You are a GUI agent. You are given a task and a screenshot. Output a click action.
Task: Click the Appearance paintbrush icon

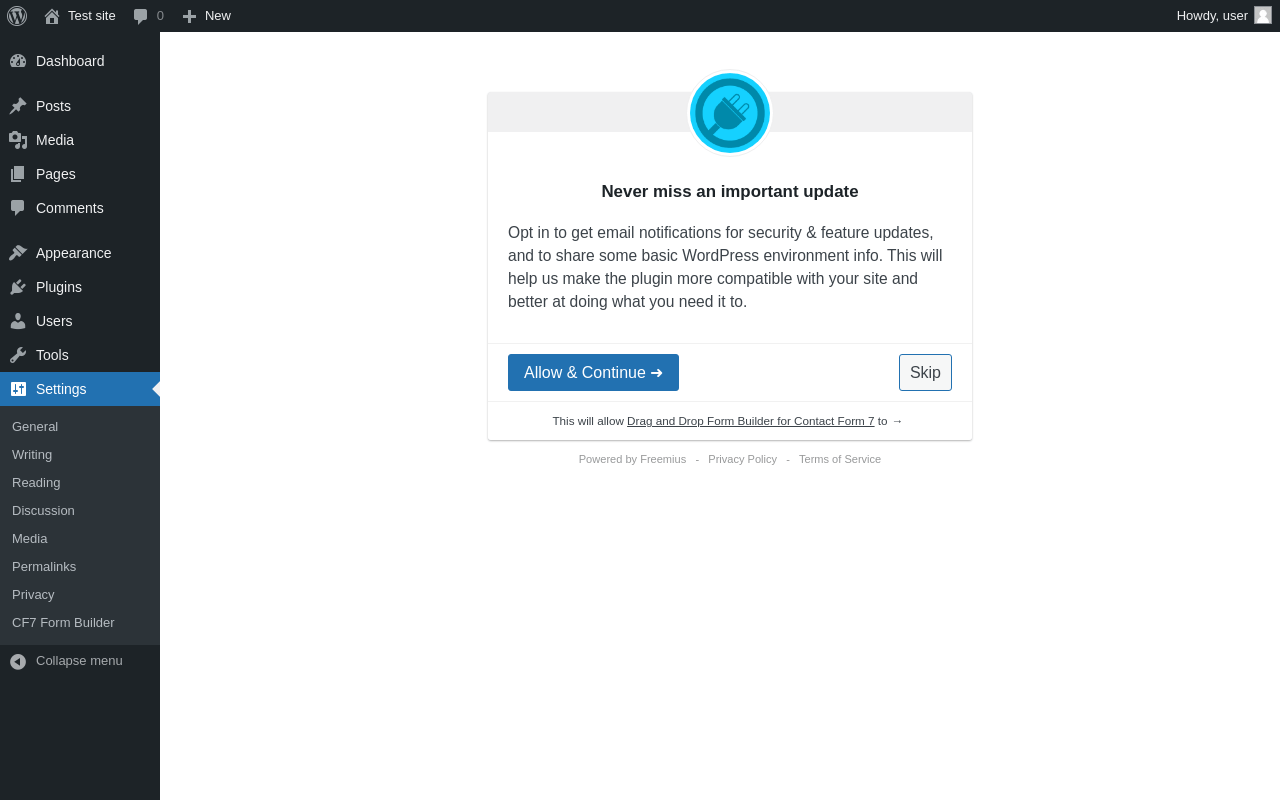pyautogui.click(x=18, y=253)
